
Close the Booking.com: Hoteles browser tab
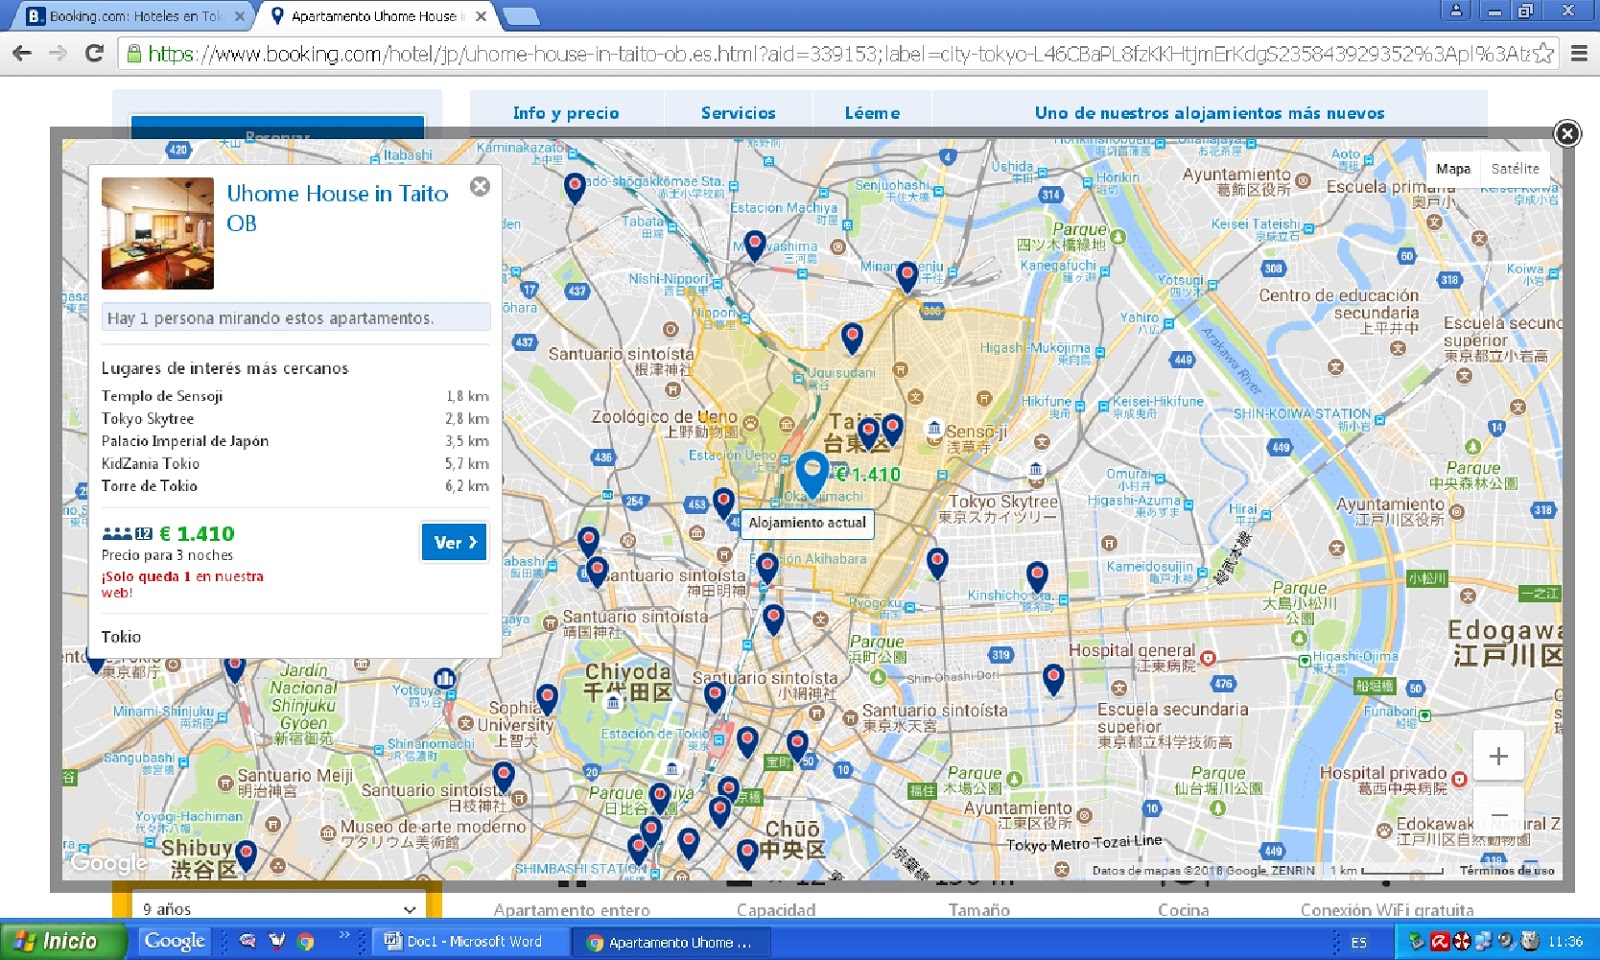tap(240, 16)
